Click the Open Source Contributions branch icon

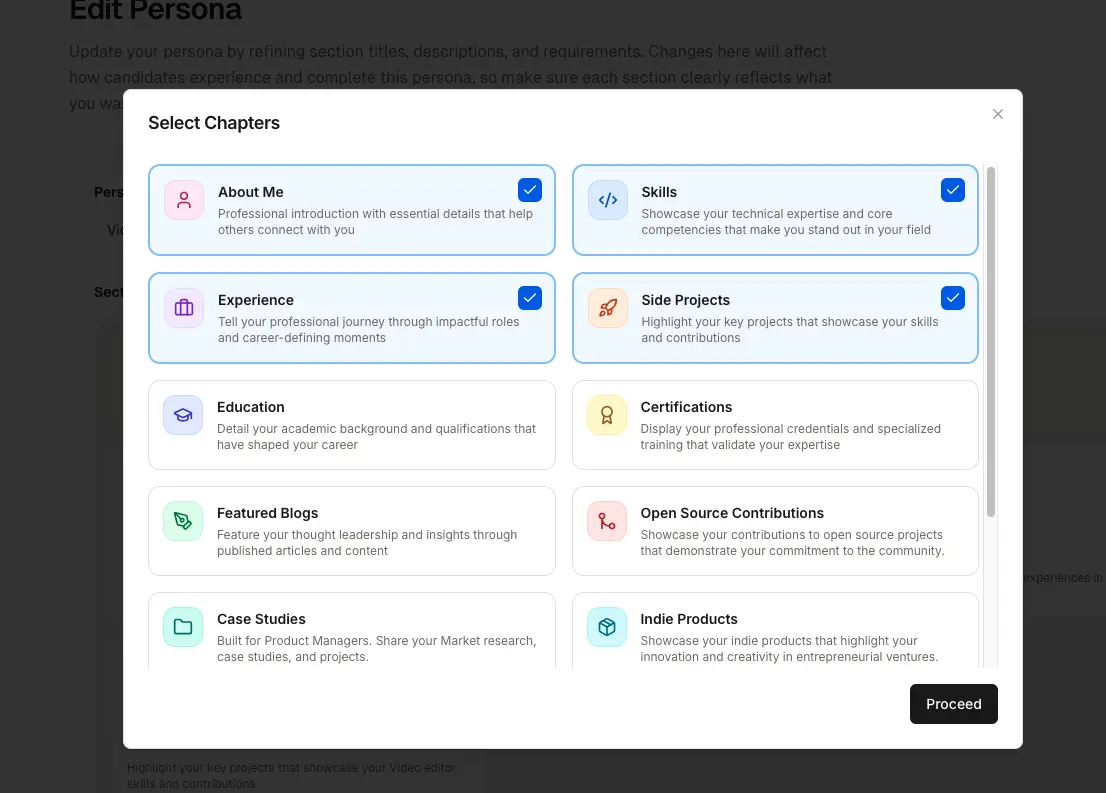pyautogui.click(x=607, y=521)
